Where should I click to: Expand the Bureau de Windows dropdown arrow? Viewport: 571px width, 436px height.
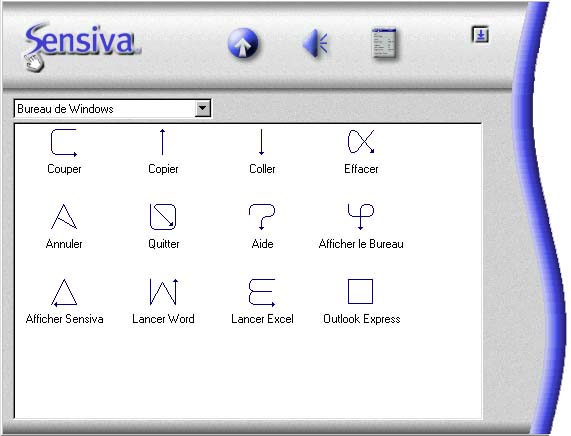pyautogui.click(x=202, y=109)
